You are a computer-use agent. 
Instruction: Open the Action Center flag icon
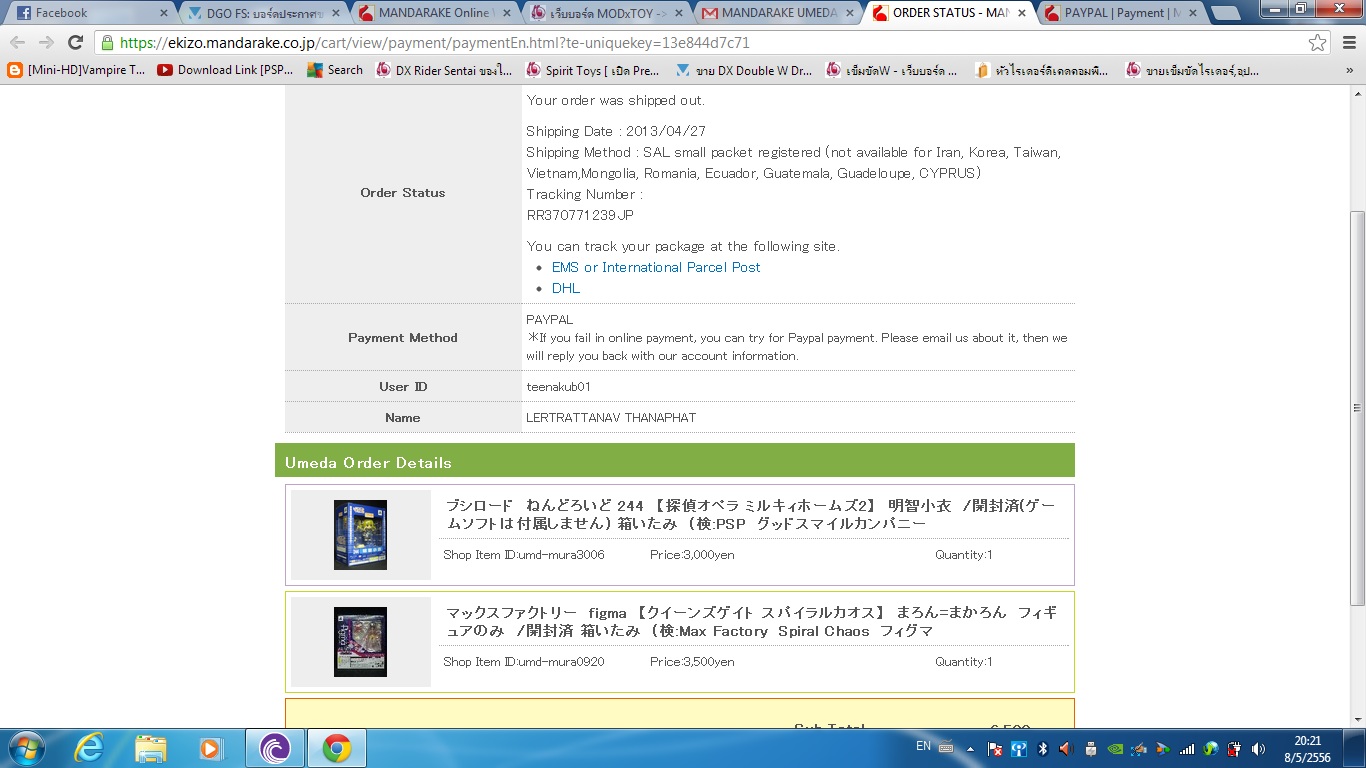[x=995, y=748]
